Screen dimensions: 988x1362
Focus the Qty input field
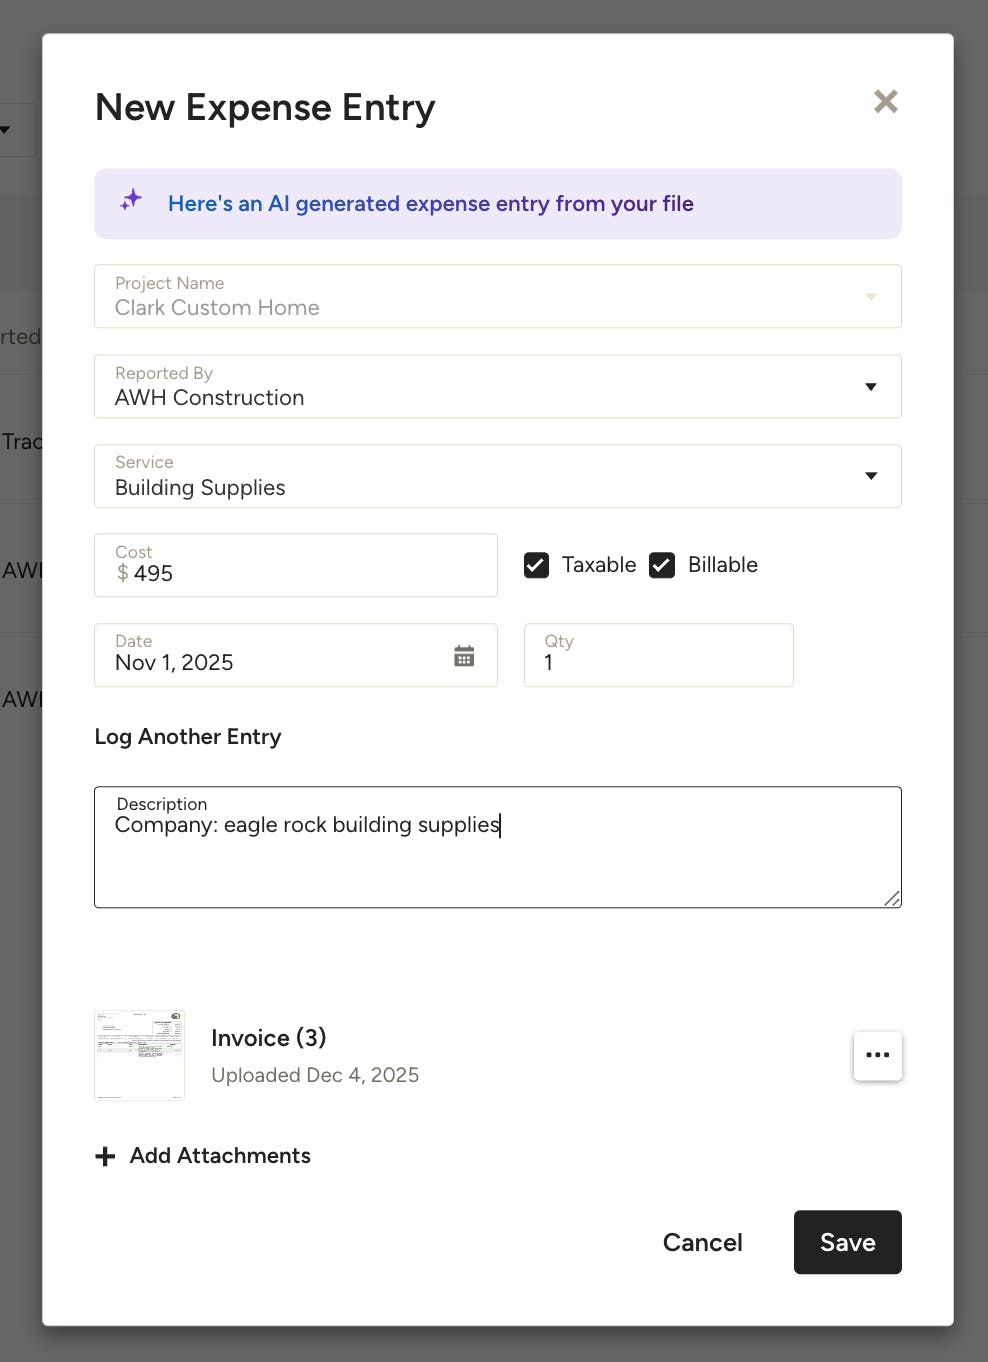(x=658, y=662)
